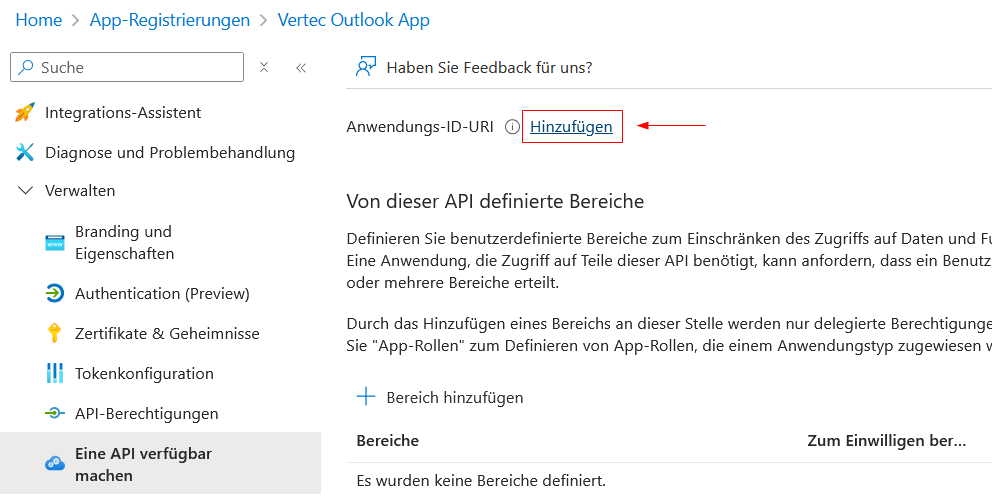The image size is (992, 504).
Task: Click the Branding und Eigenschaften icon
Action: 55,243
